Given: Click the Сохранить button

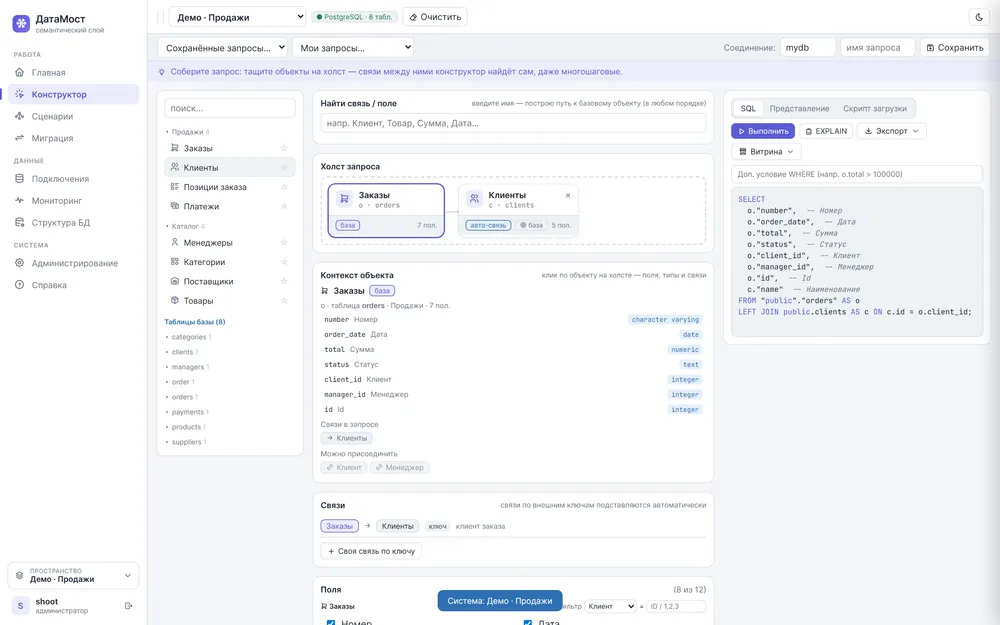Looking at the screenshot, I should pyautogui.click(x=954, y=48).
